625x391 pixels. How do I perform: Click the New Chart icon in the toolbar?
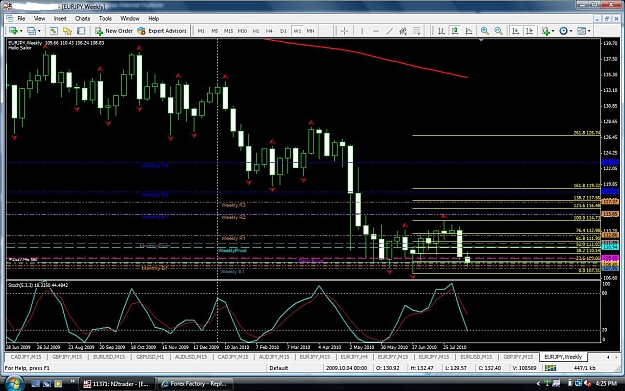coord(13,31)
